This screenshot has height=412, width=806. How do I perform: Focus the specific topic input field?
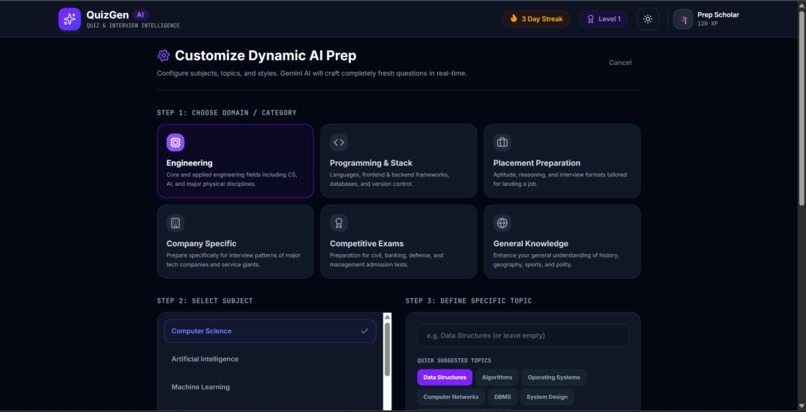click(523, 335)
